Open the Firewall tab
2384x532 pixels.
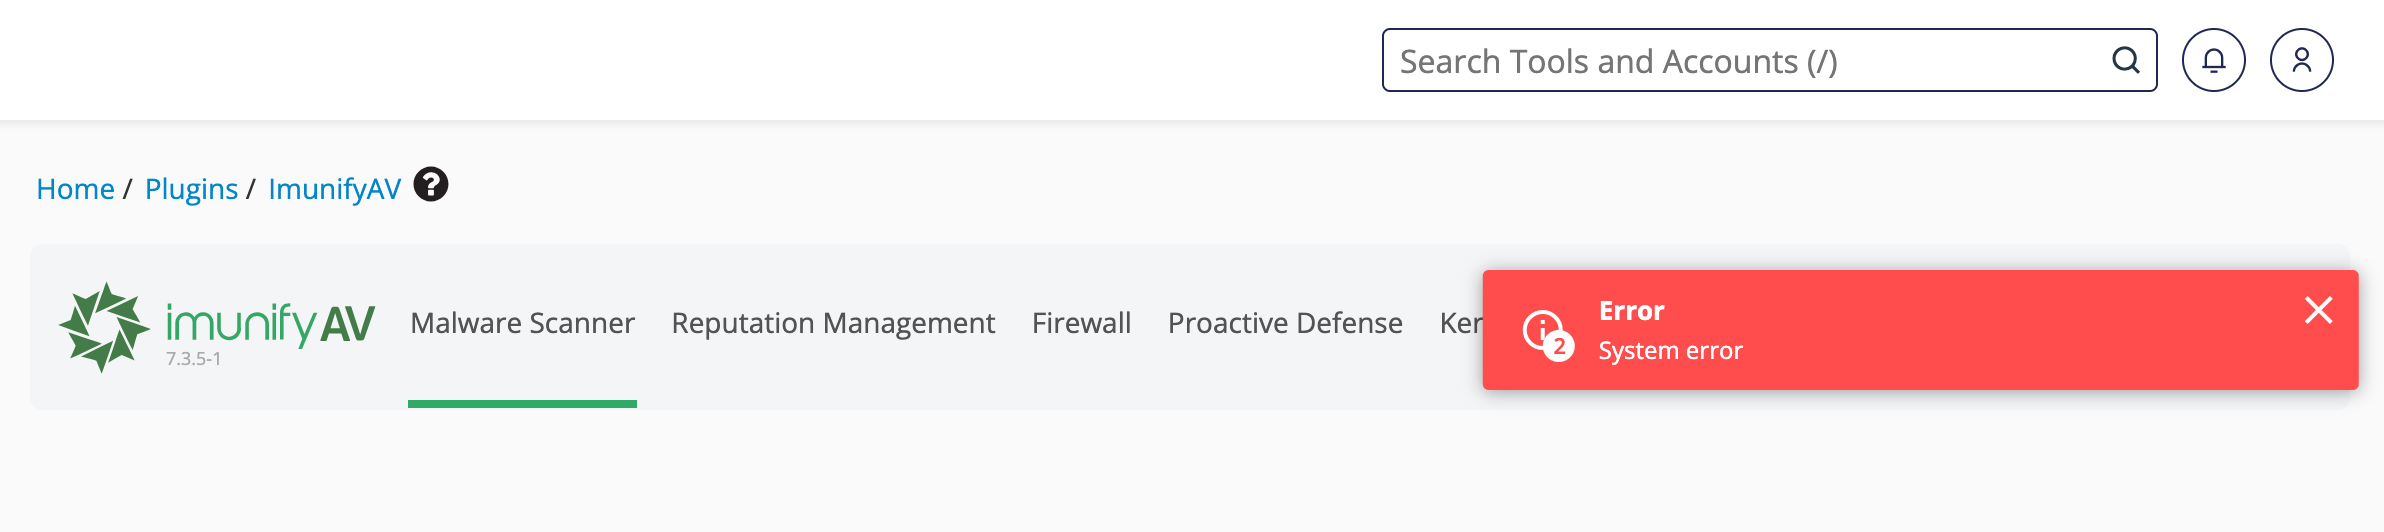[1081, 323]
